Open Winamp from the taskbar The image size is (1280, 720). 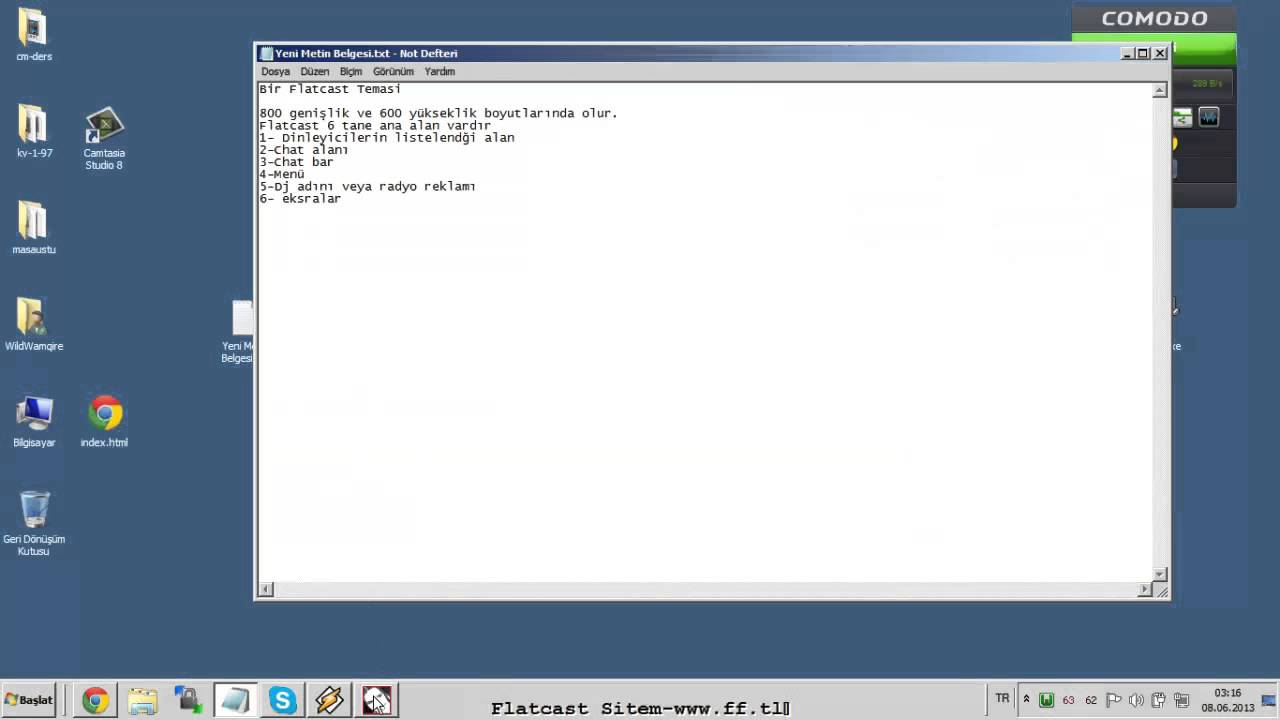(x=329, y=701)
